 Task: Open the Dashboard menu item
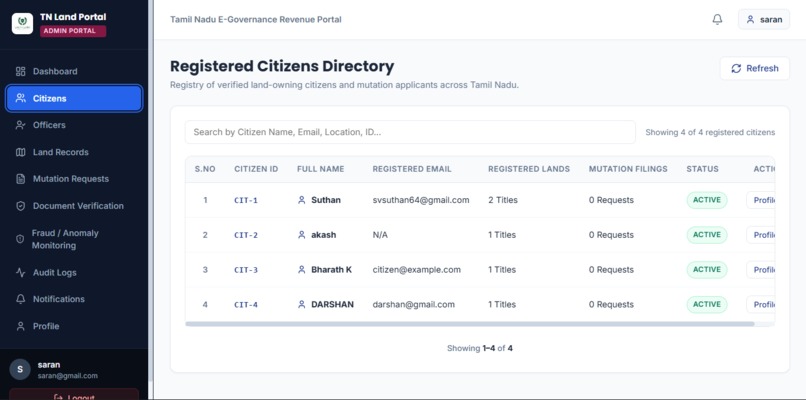coord(74,71)
